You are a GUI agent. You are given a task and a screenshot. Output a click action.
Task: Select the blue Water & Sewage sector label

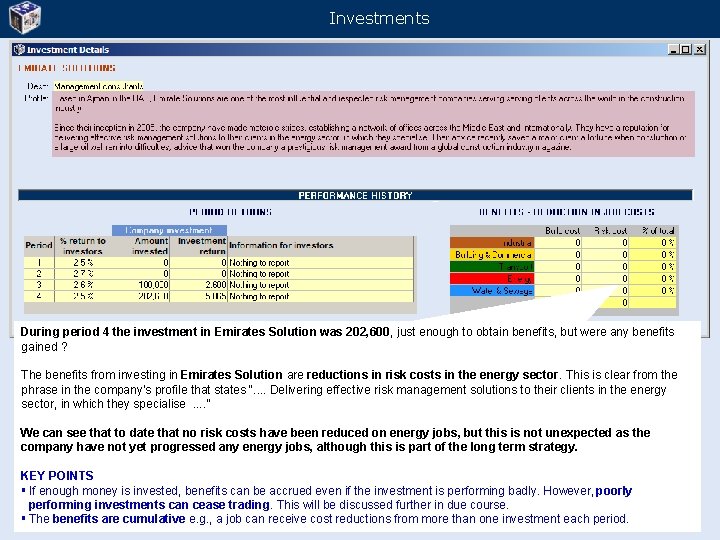tap(492, 290)
